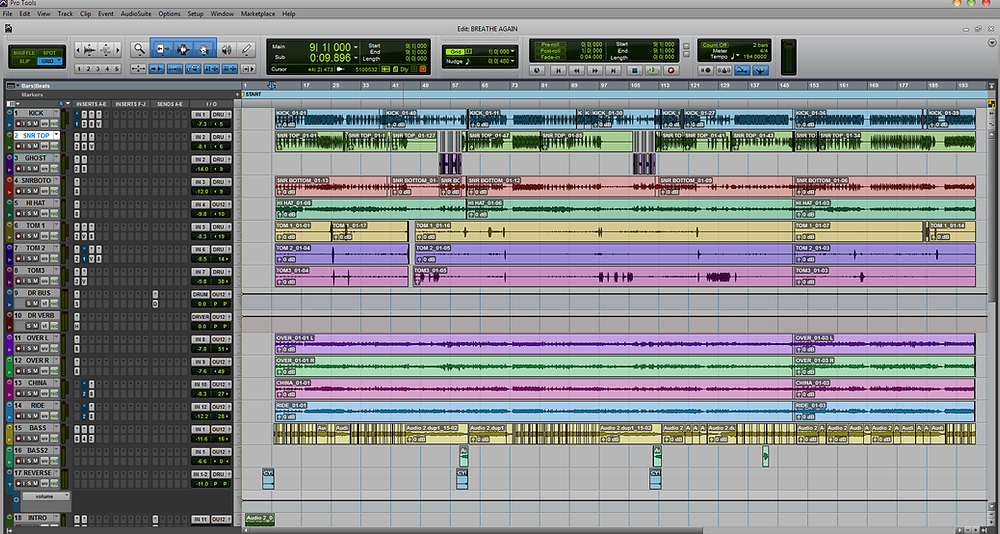Click the Online sync clock button
The image size is (1000, 534).
click(x=537, y=70)
